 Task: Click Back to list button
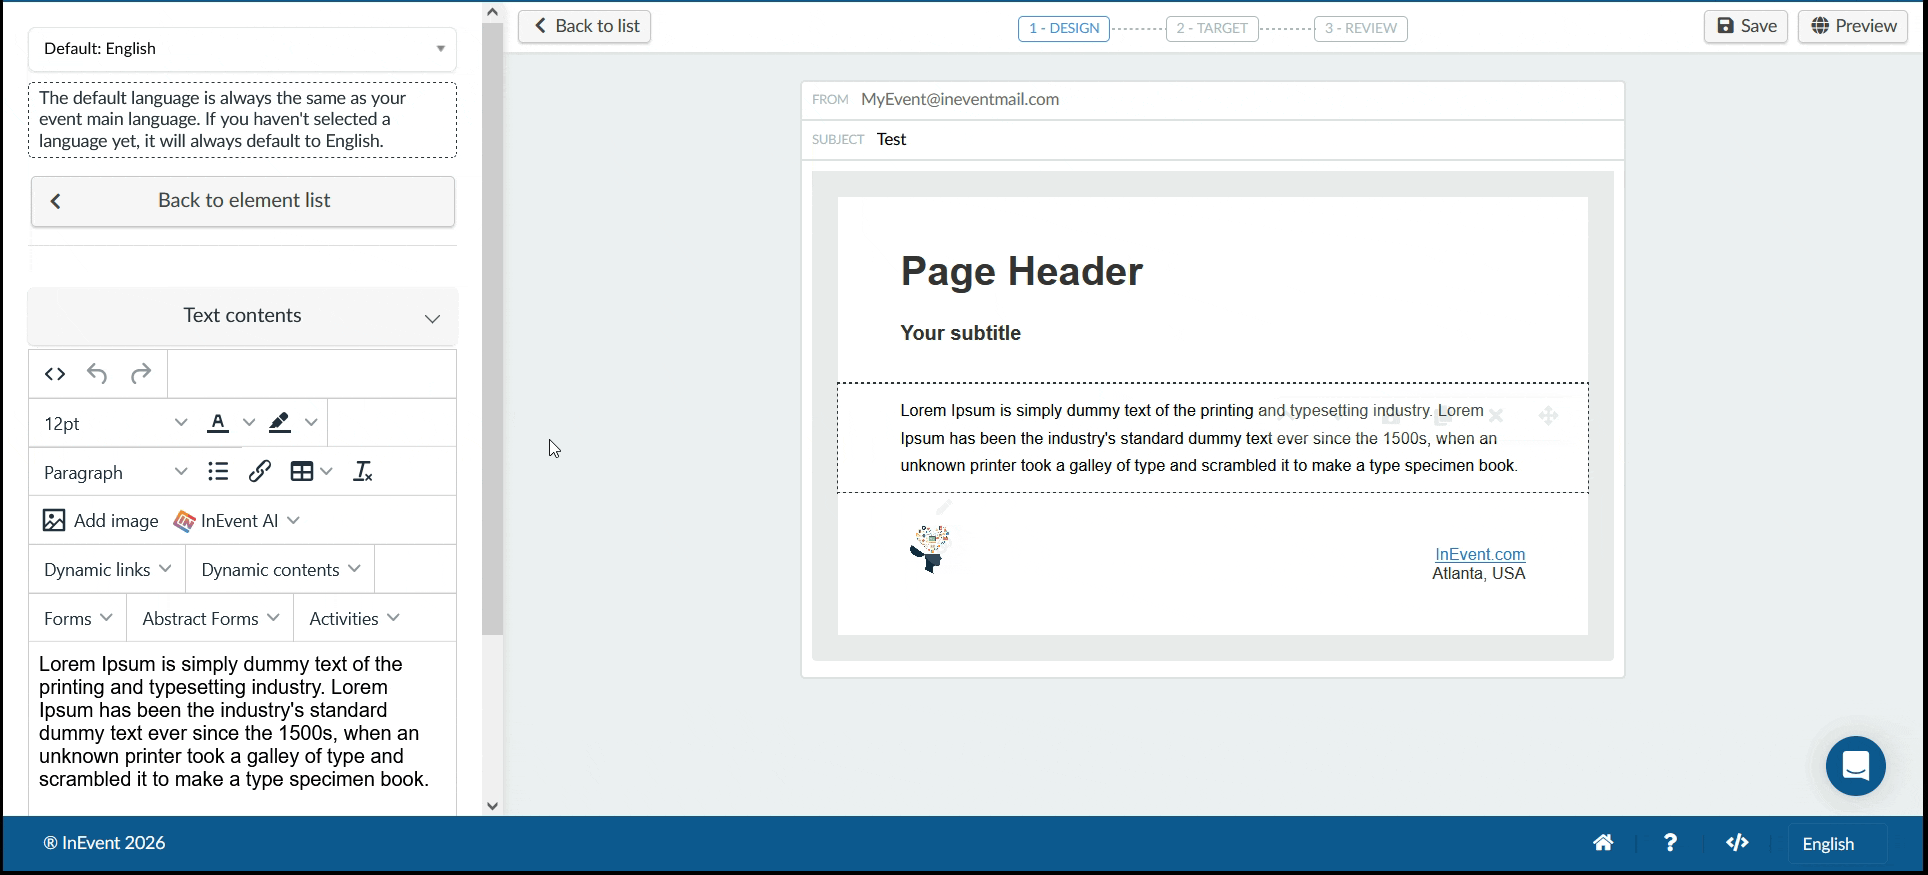tap(585, 26)
